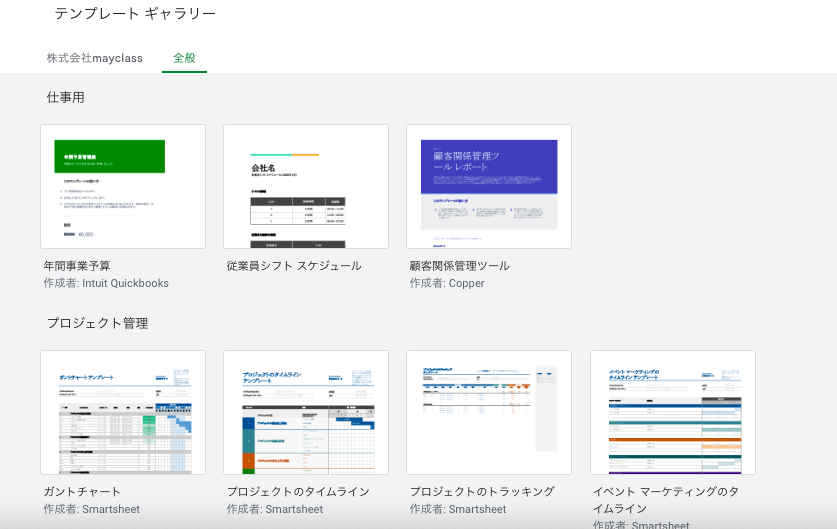The height and width of the screenshot is (529, 837).
Task: Select the プロジェクトのタイムライン template thumbnail
Action: click(306, 412)
